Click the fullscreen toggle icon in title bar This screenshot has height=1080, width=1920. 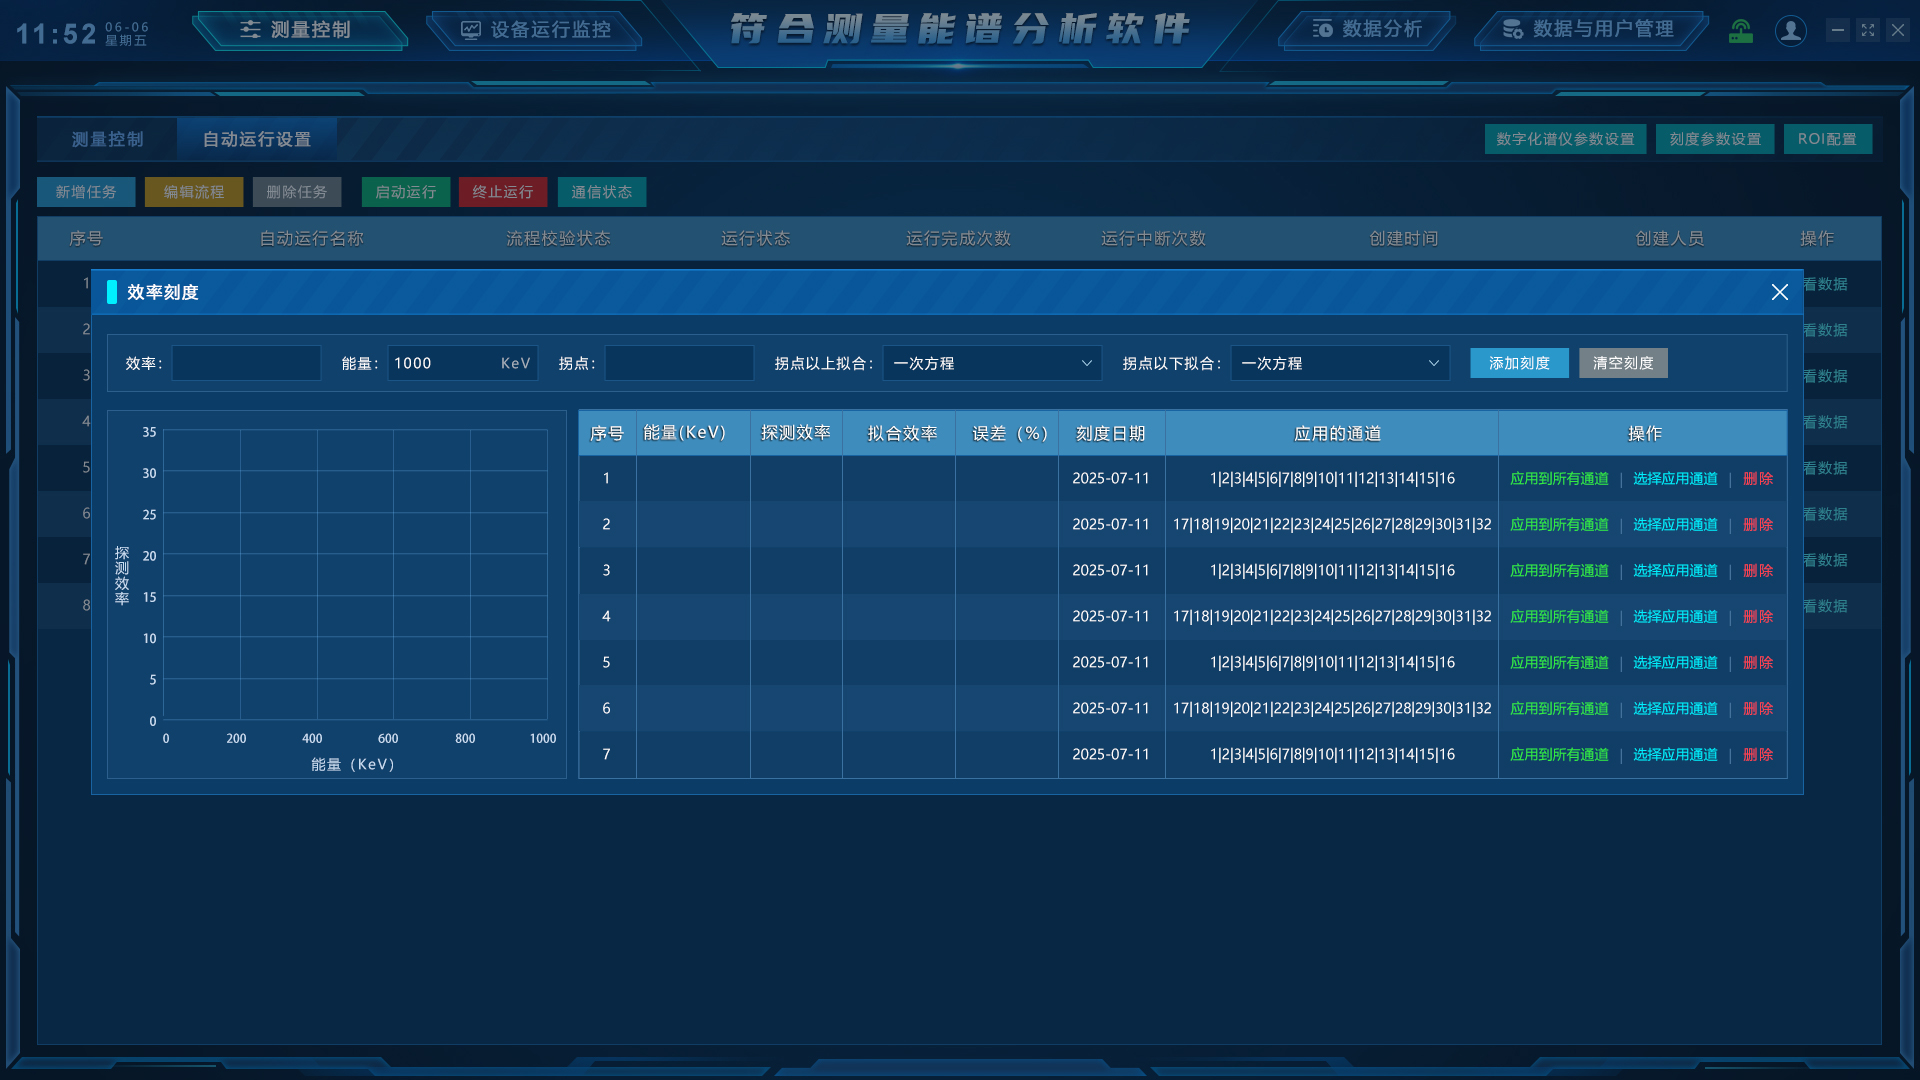click(1867, 30)
